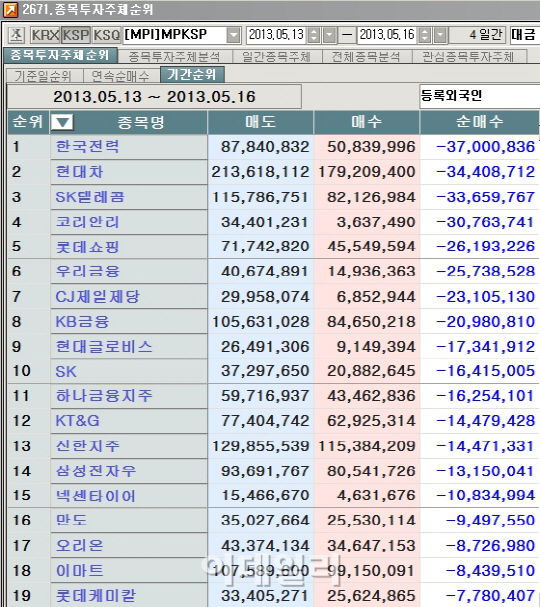Select the 종목투자주체순위 tab
Viewport: 540px width, 607px height.
(60, 55)
